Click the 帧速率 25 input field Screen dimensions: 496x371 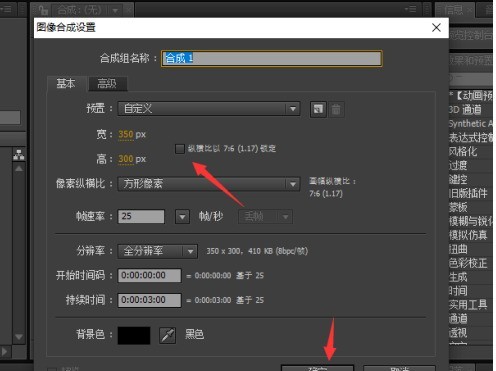tap(141, 216)
